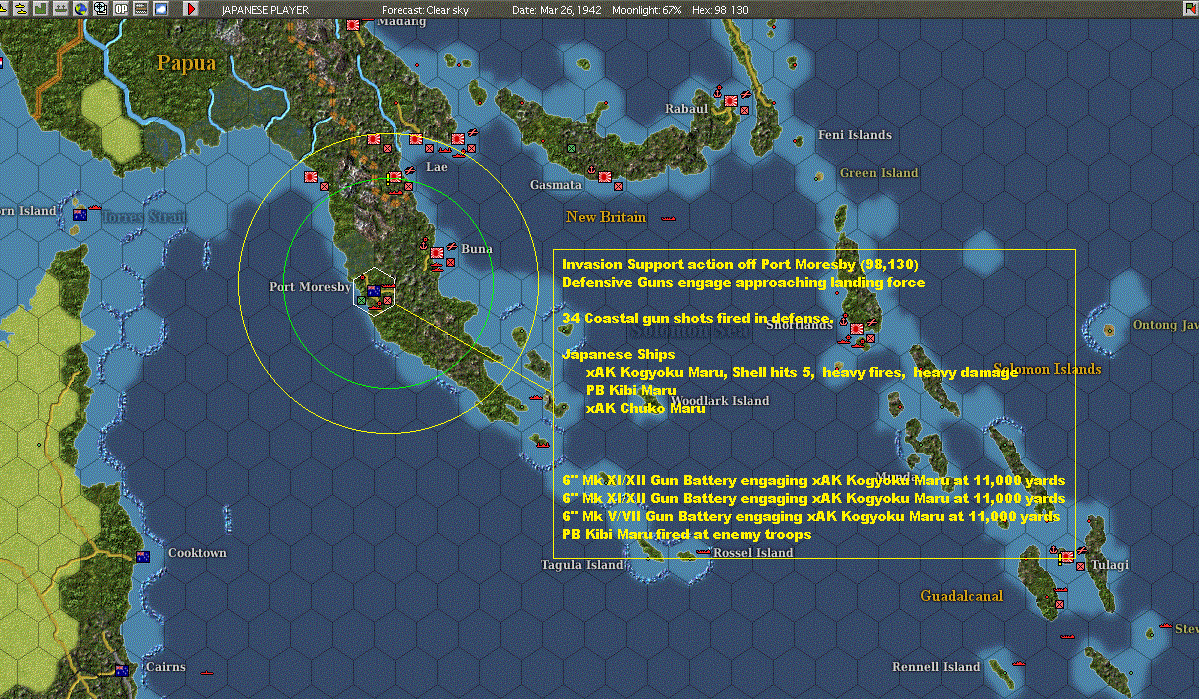Click the striped list toolbar icon after OP

[x=141, y=9]
